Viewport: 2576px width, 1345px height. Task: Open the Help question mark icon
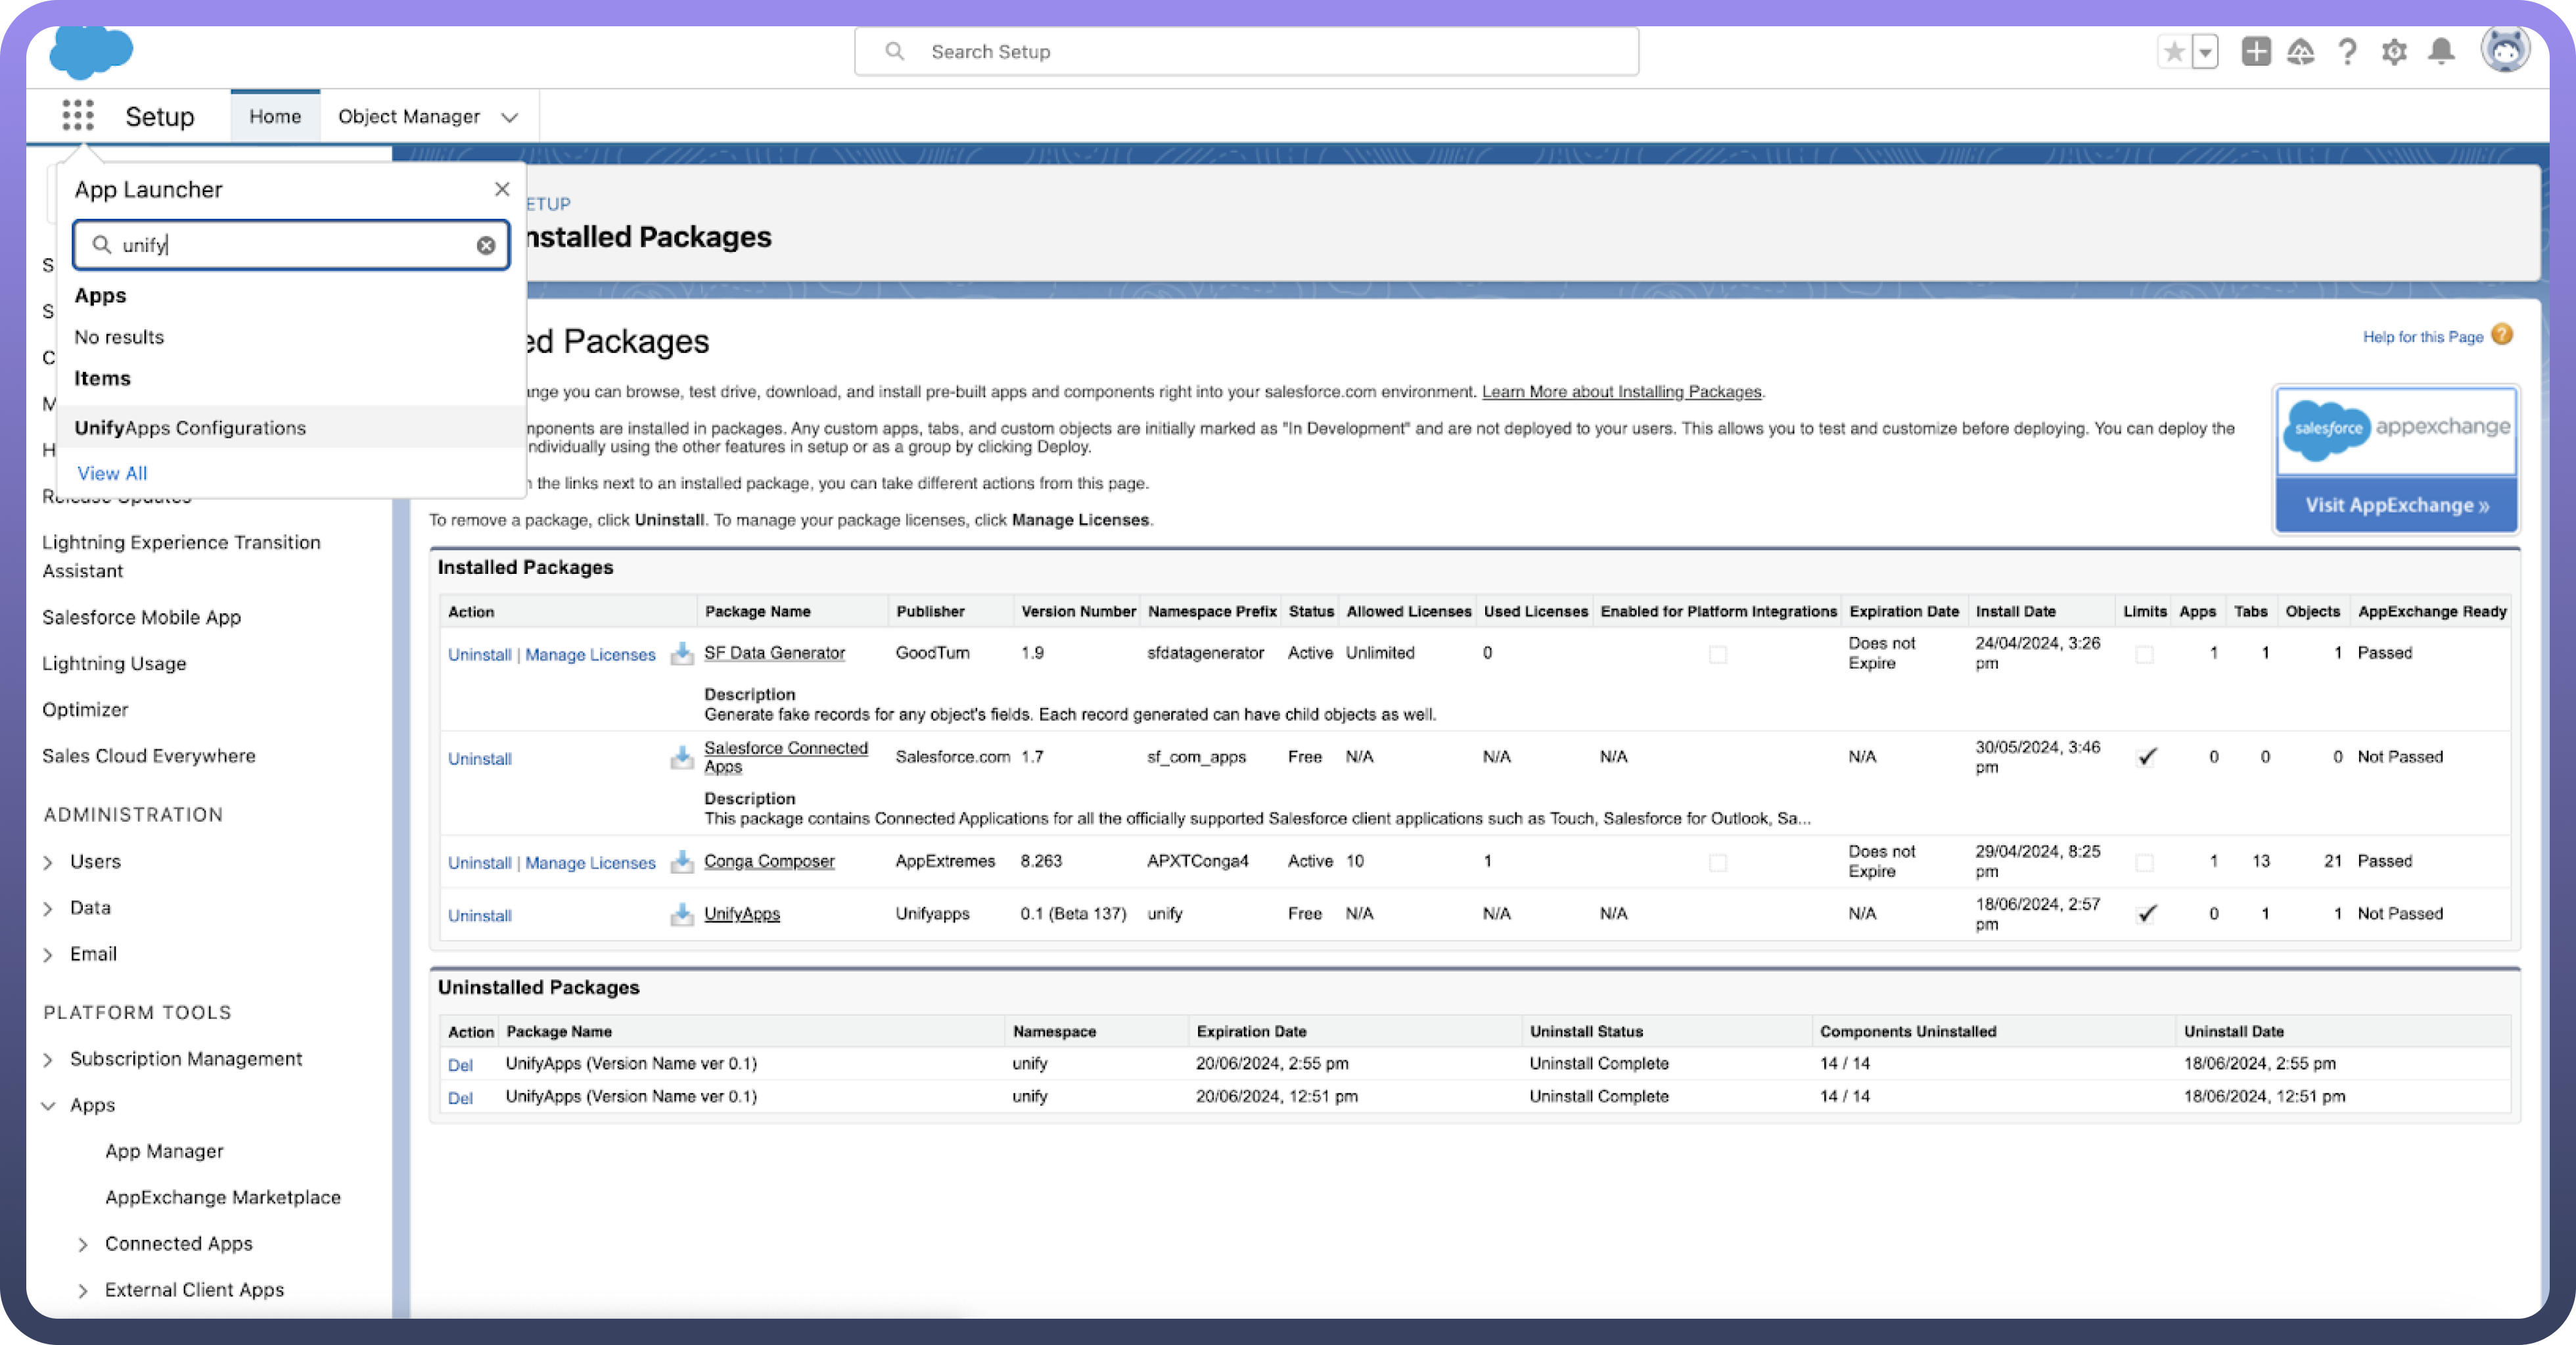[2347, 51]
